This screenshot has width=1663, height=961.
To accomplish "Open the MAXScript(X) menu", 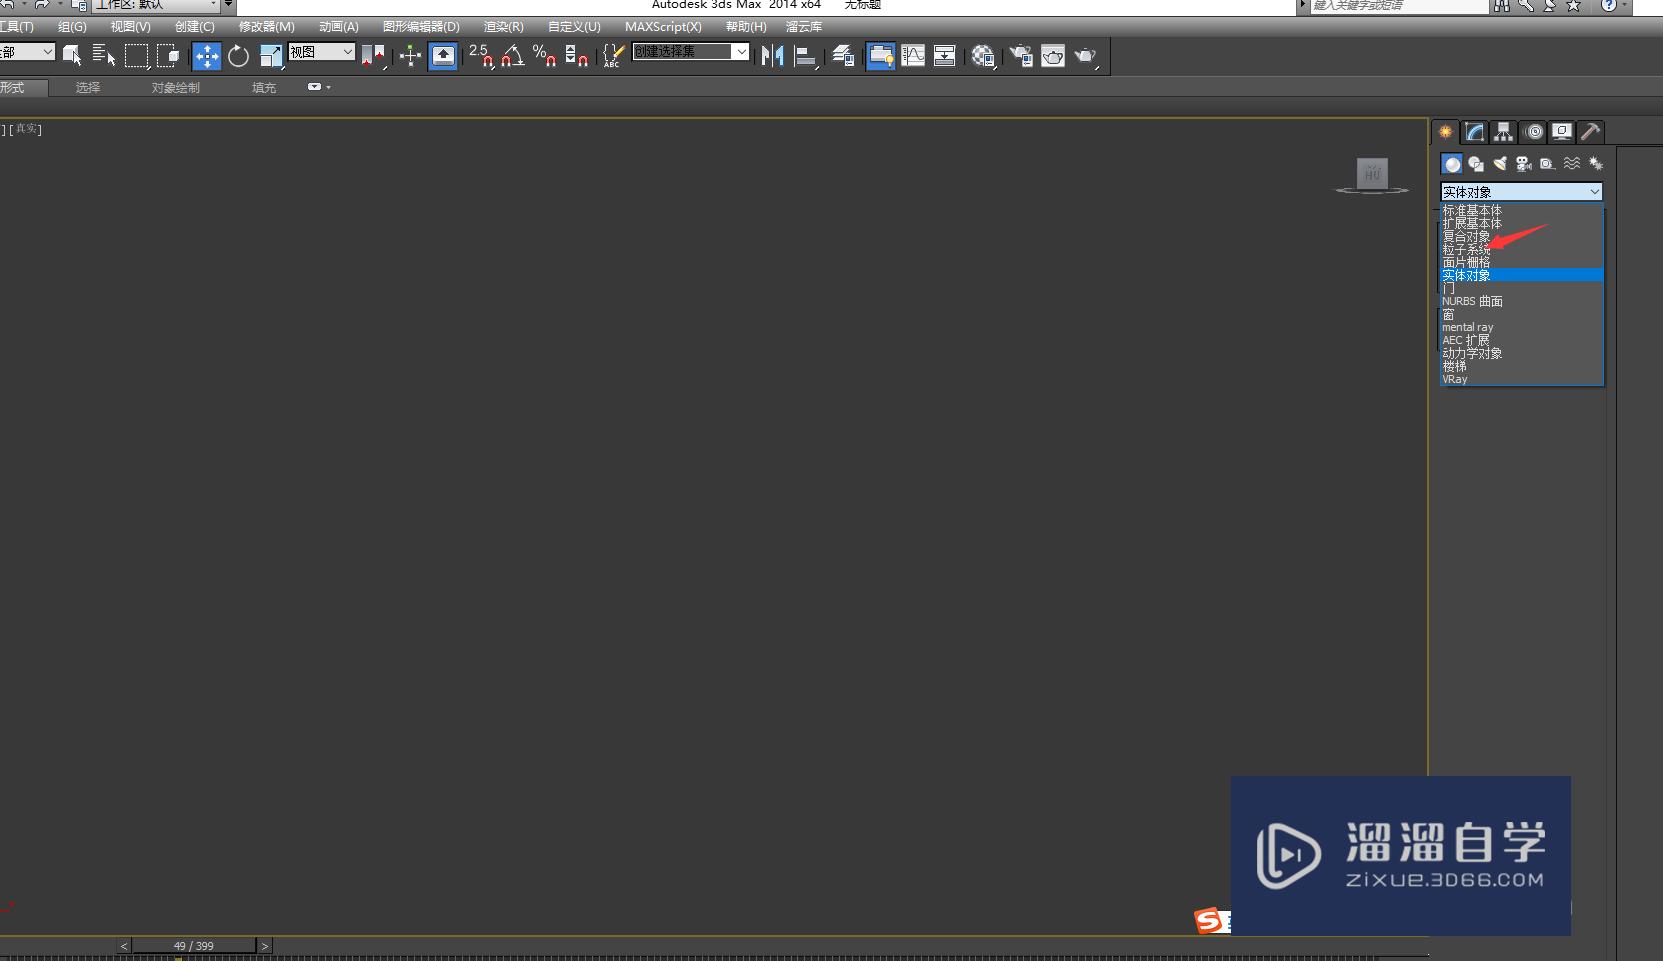I will pyautogui.click(x=663, y=27).
